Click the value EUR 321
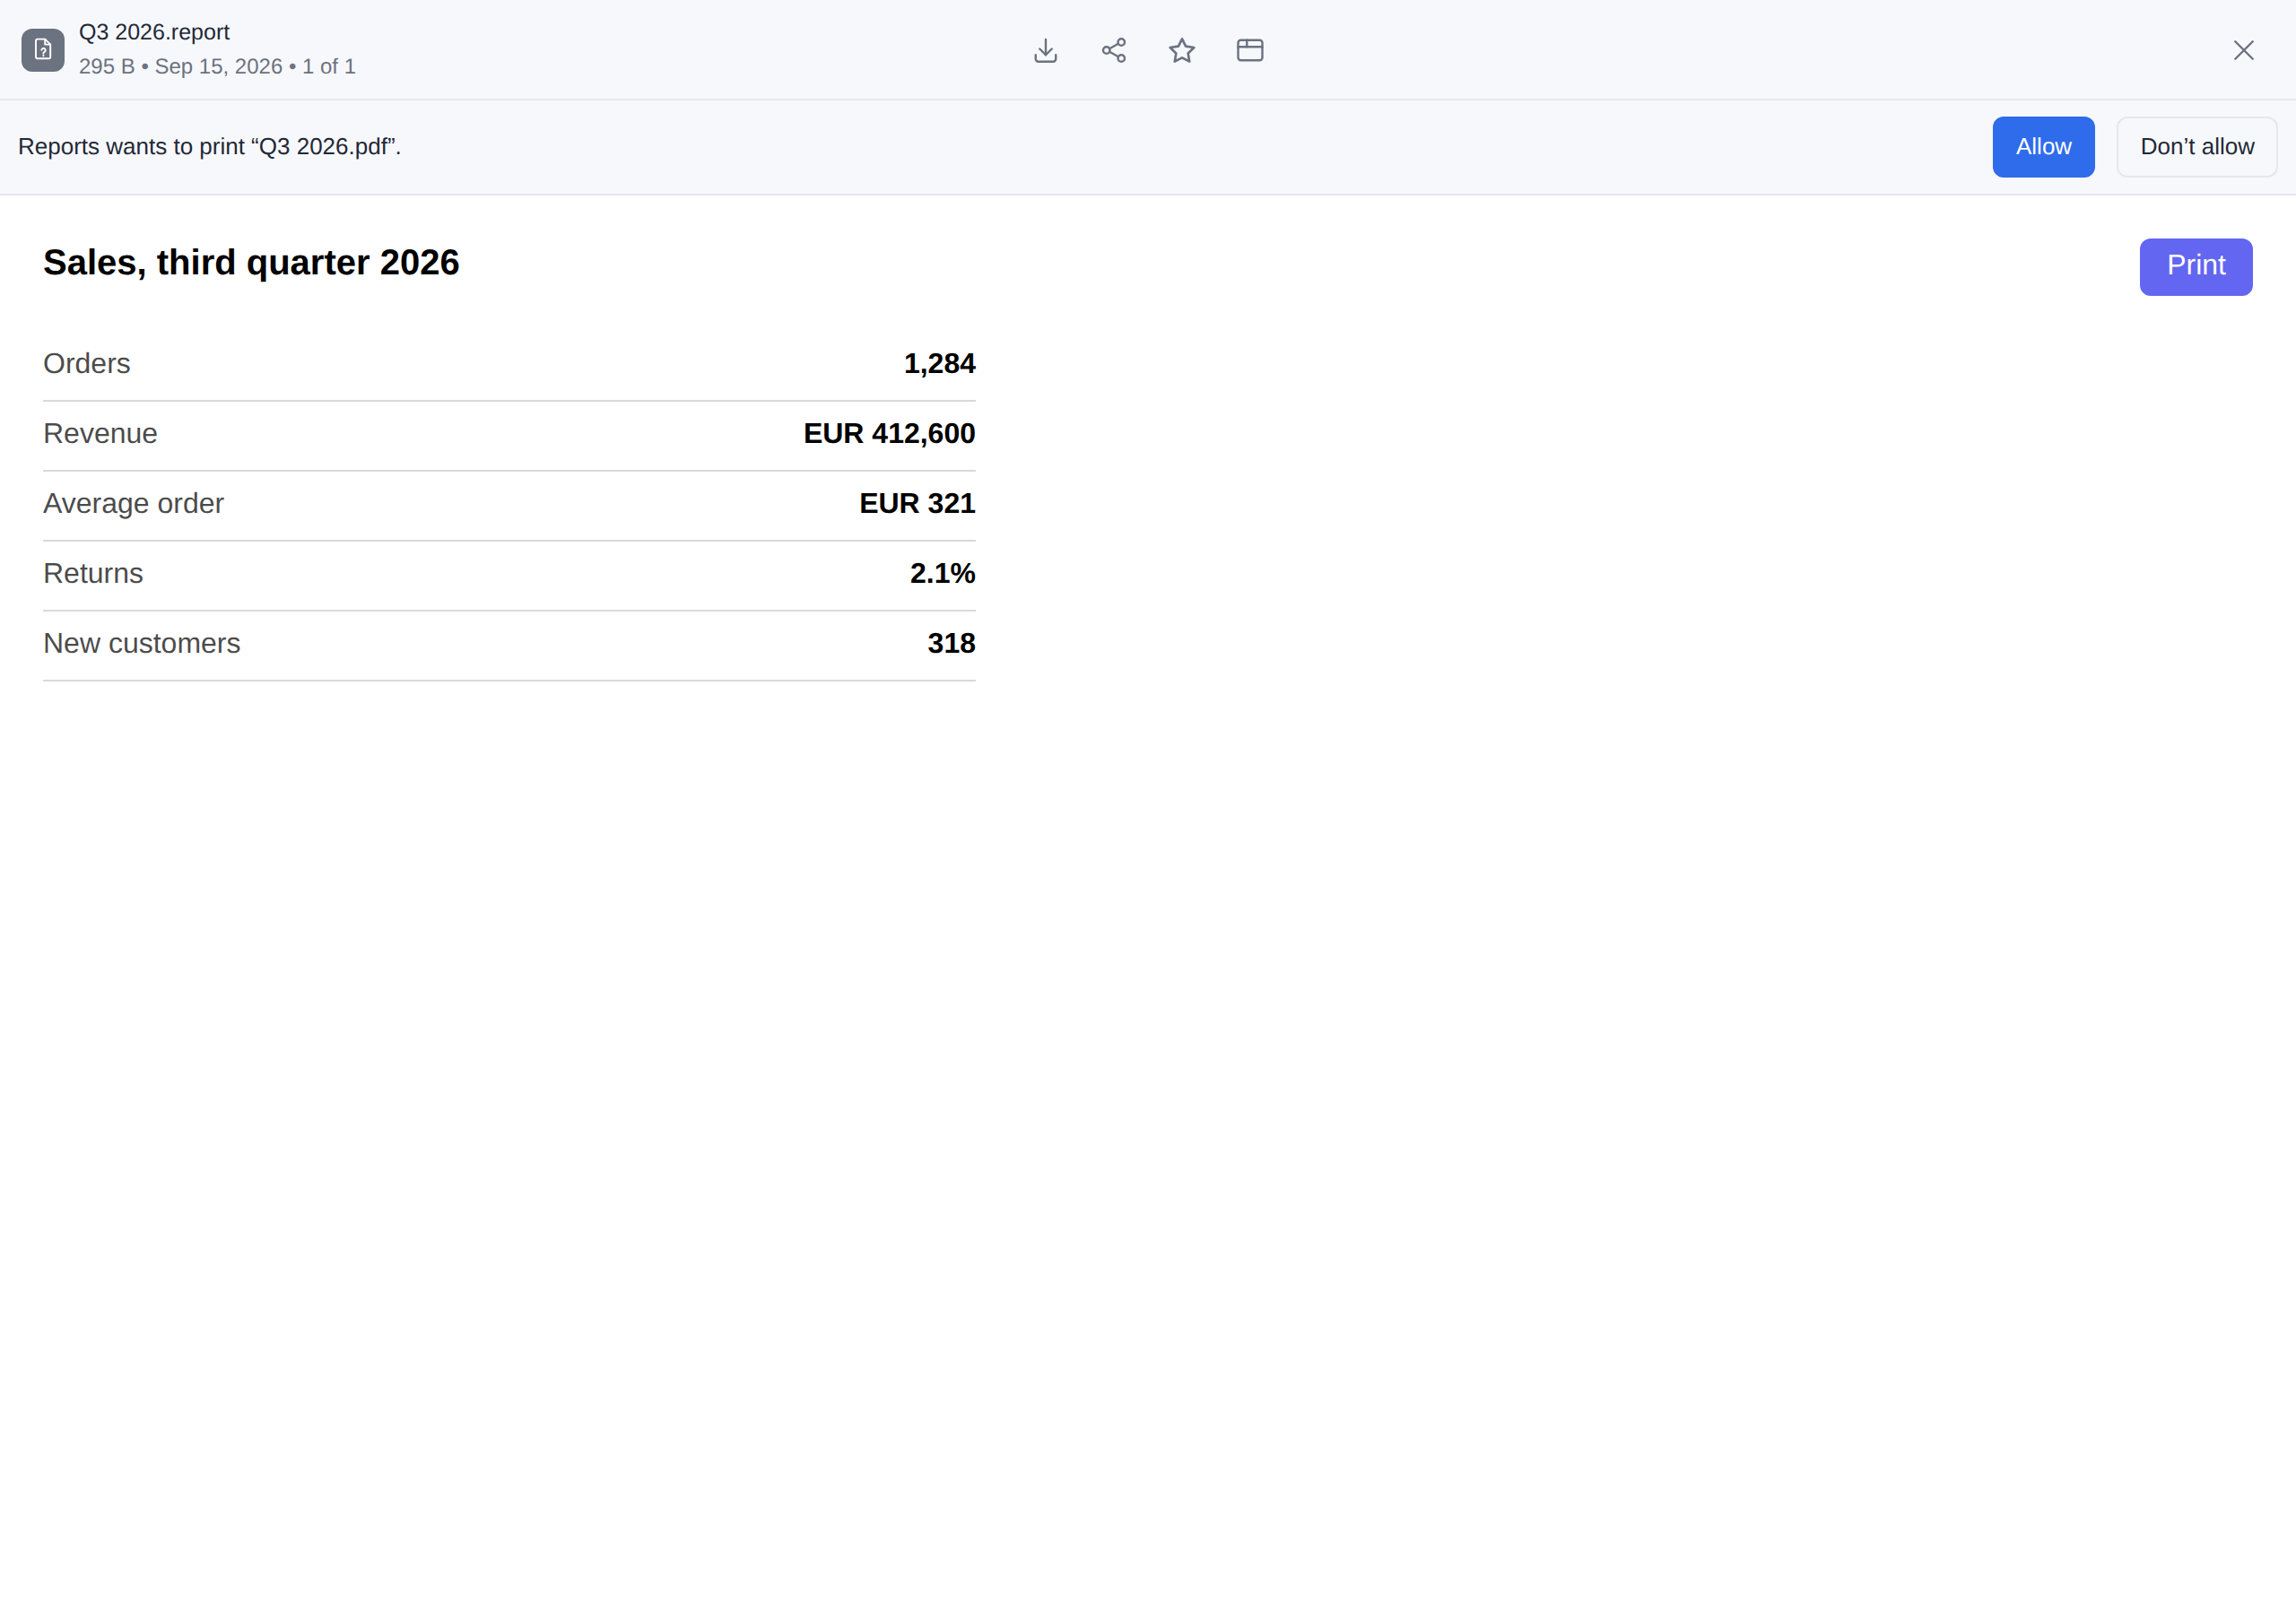Image resolution: width=2296 pixels, height=1614 pixels. pos(917,503)
